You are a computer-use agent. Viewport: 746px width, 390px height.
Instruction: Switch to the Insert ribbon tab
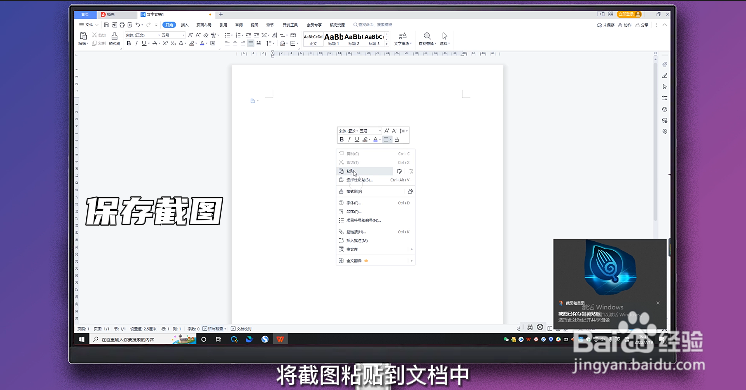[185, 25]
